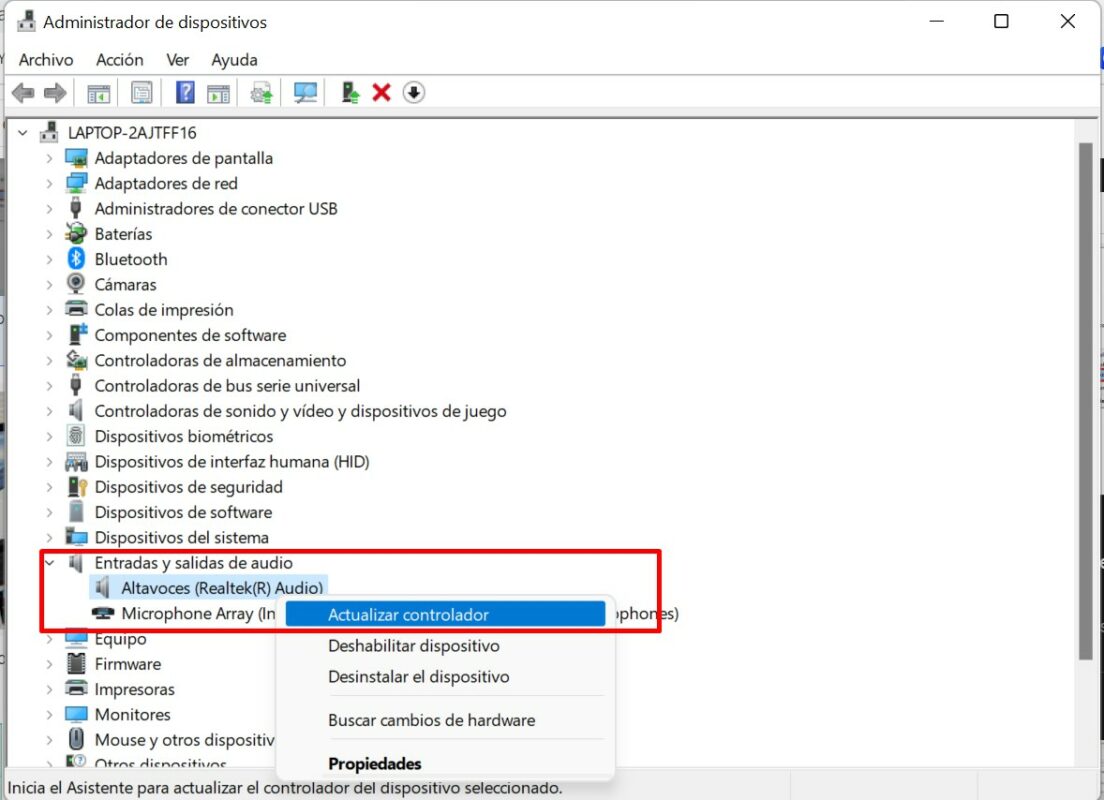Click the Properties sheet toolbar icon
The image size is (1104, 800).
coord(142,93)
